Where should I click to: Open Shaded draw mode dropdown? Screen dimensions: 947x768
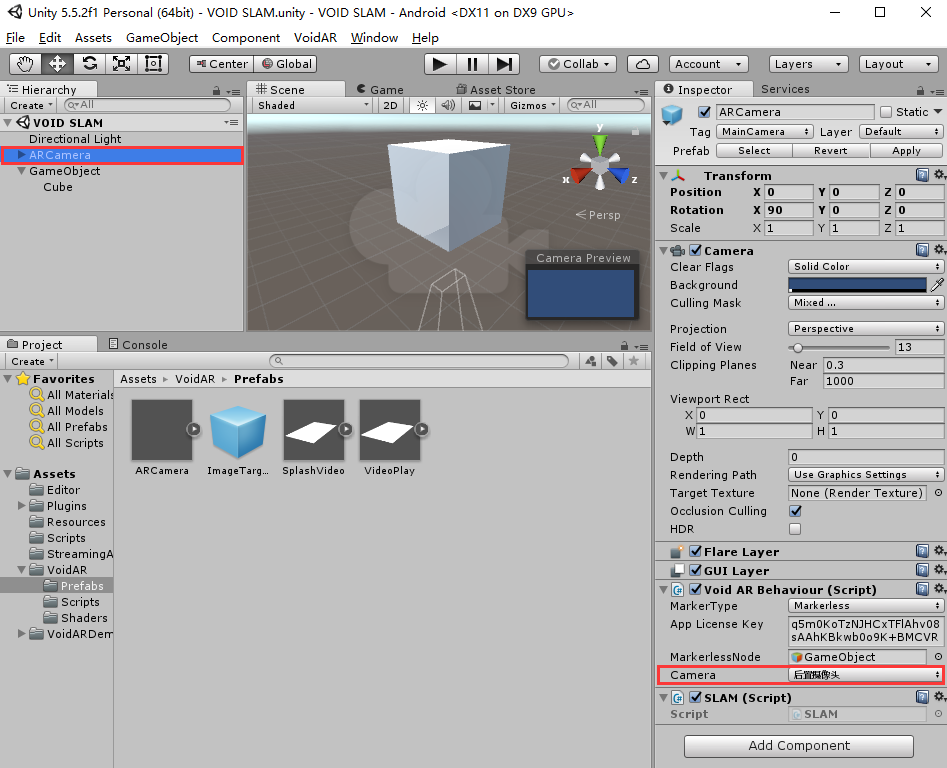313,106
